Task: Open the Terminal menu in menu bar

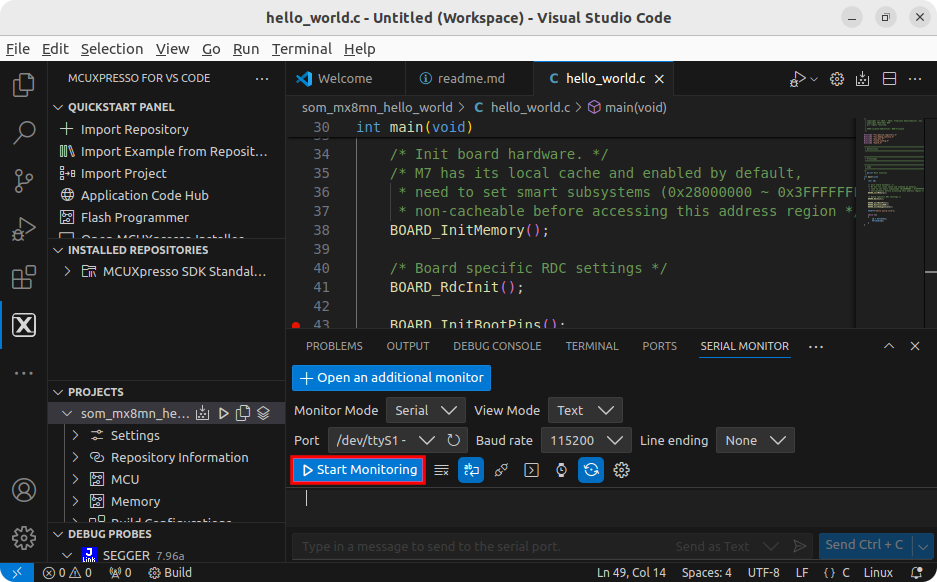Action: tap(301, 49)
